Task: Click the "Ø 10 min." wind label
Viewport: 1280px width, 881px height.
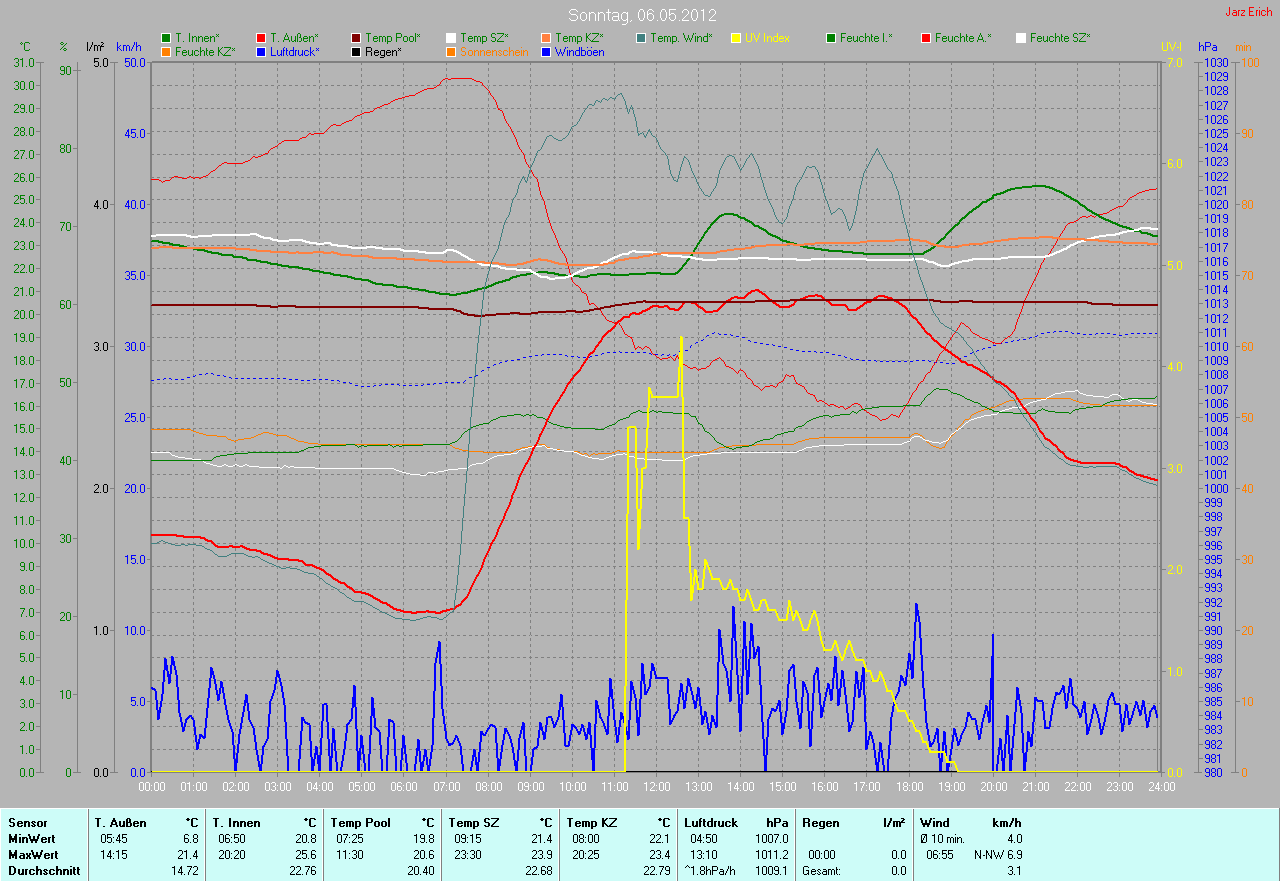Action: point(942,839)
